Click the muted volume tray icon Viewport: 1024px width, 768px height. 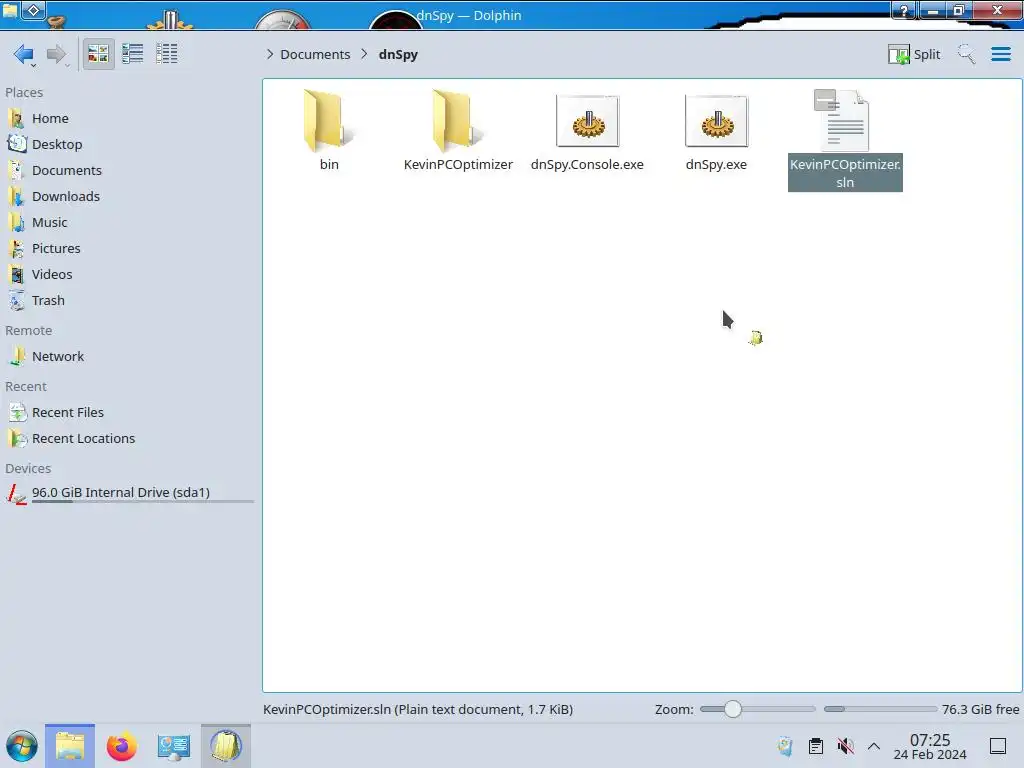845,746
